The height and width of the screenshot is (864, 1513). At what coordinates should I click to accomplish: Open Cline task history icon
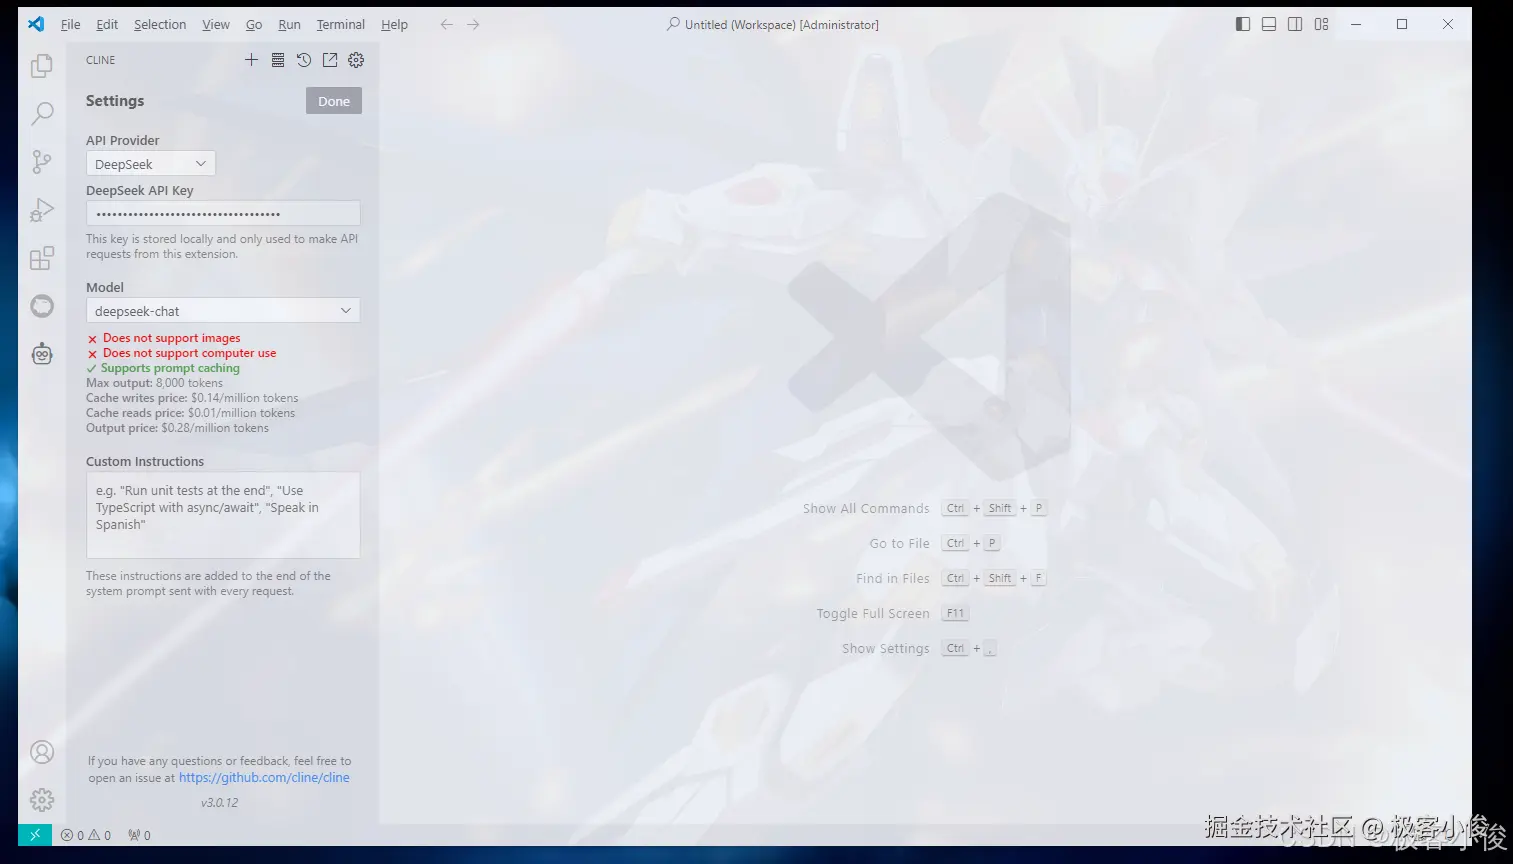[304, 60]
